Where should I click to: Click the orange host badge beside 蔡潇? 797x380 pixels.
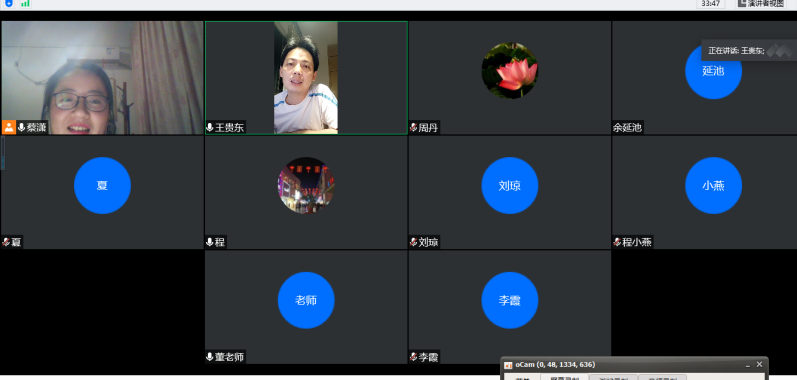click(9, 128)
